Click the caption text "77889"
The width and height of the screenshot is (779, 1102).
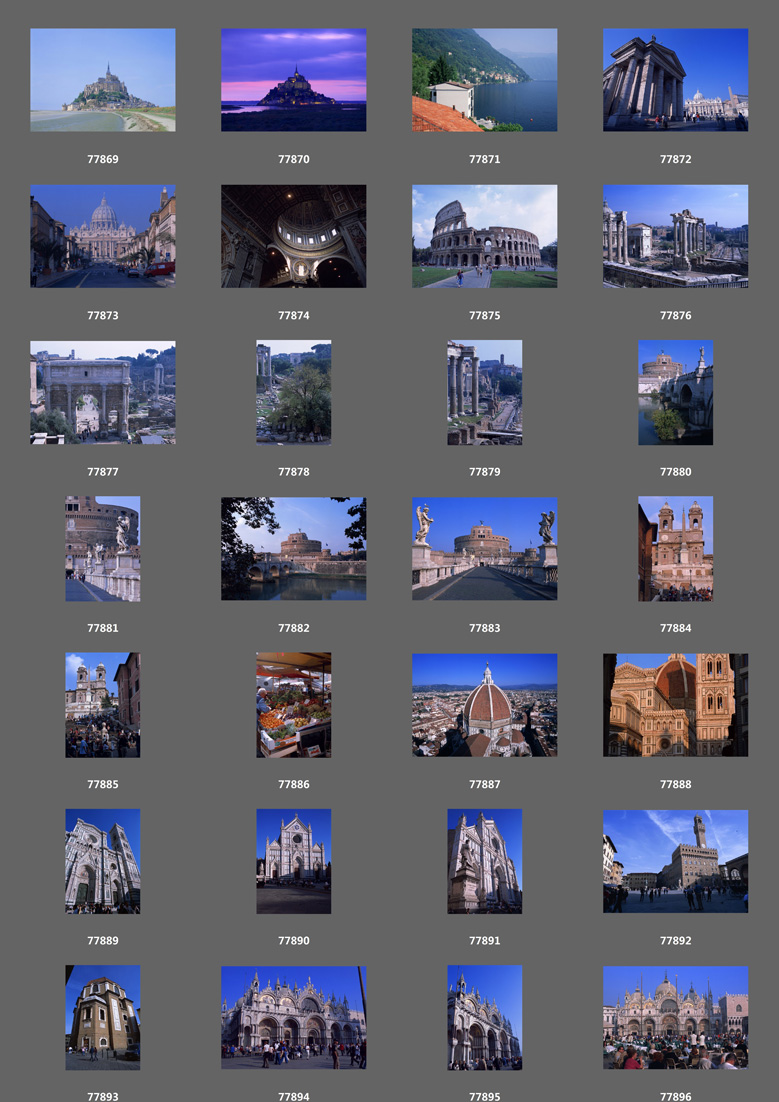click(x=103, y=940)
